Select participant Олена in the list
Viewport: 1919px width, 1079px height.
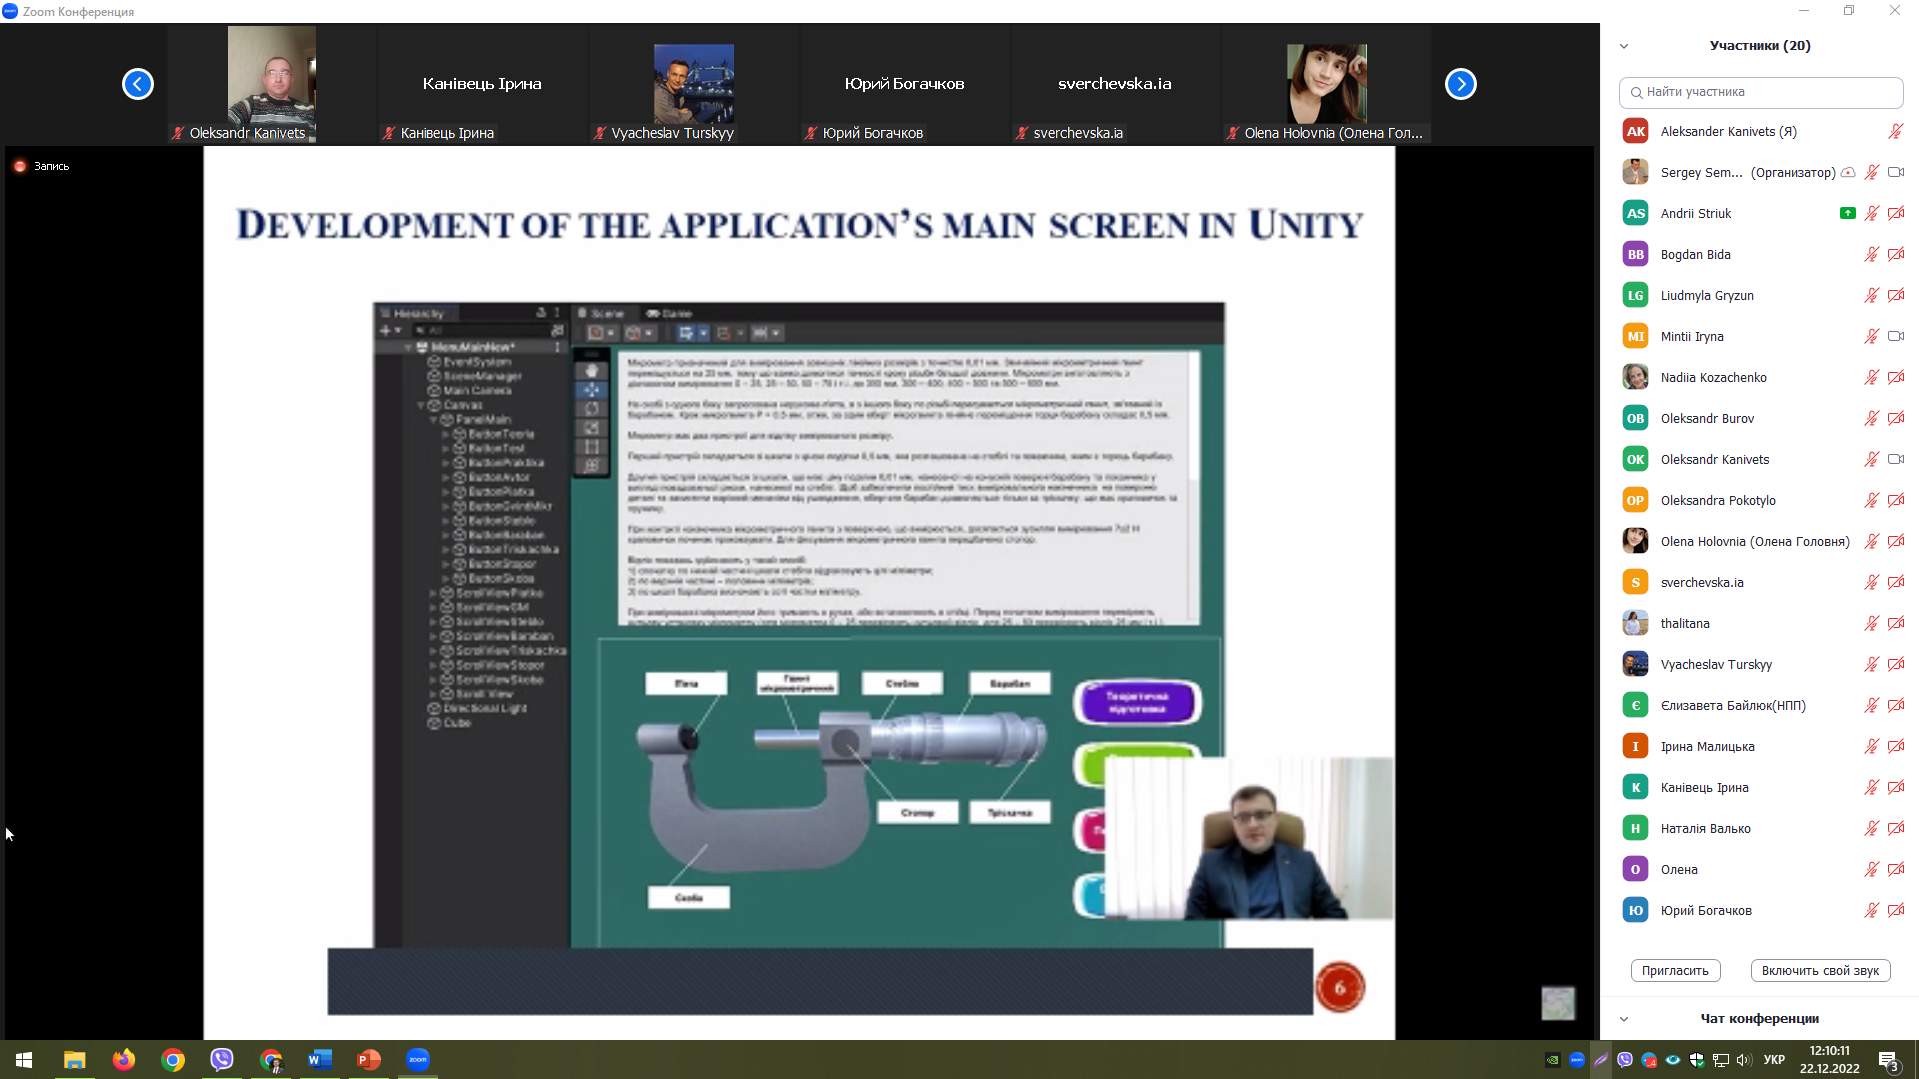pos(1759,869)
